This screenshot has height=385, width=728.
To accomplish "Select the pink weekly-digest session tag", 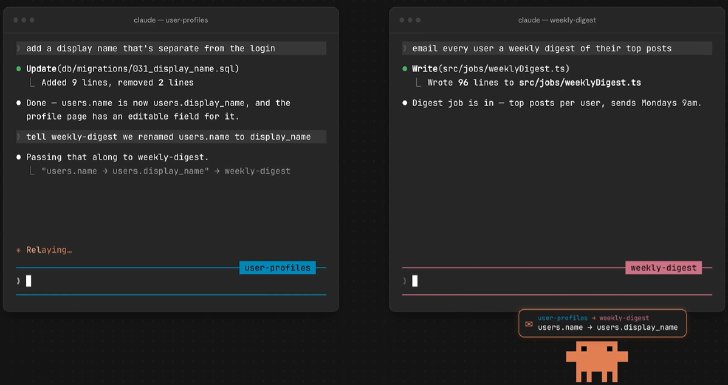I will 663,268.
